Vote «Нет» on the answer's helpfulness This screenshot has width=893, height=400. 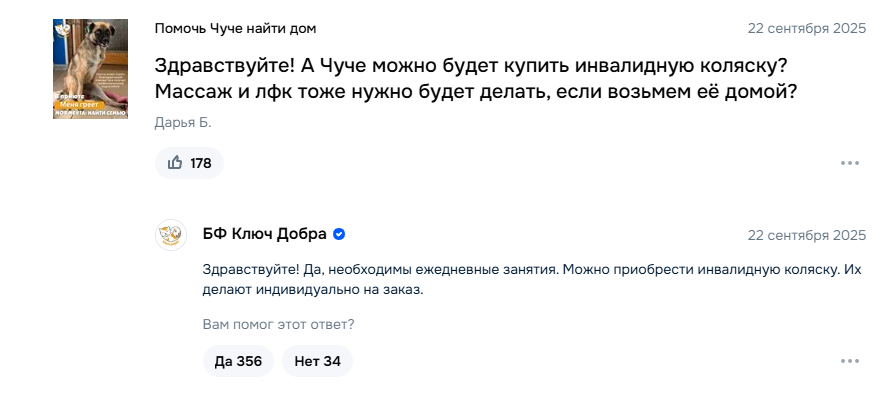click(317, 361)
